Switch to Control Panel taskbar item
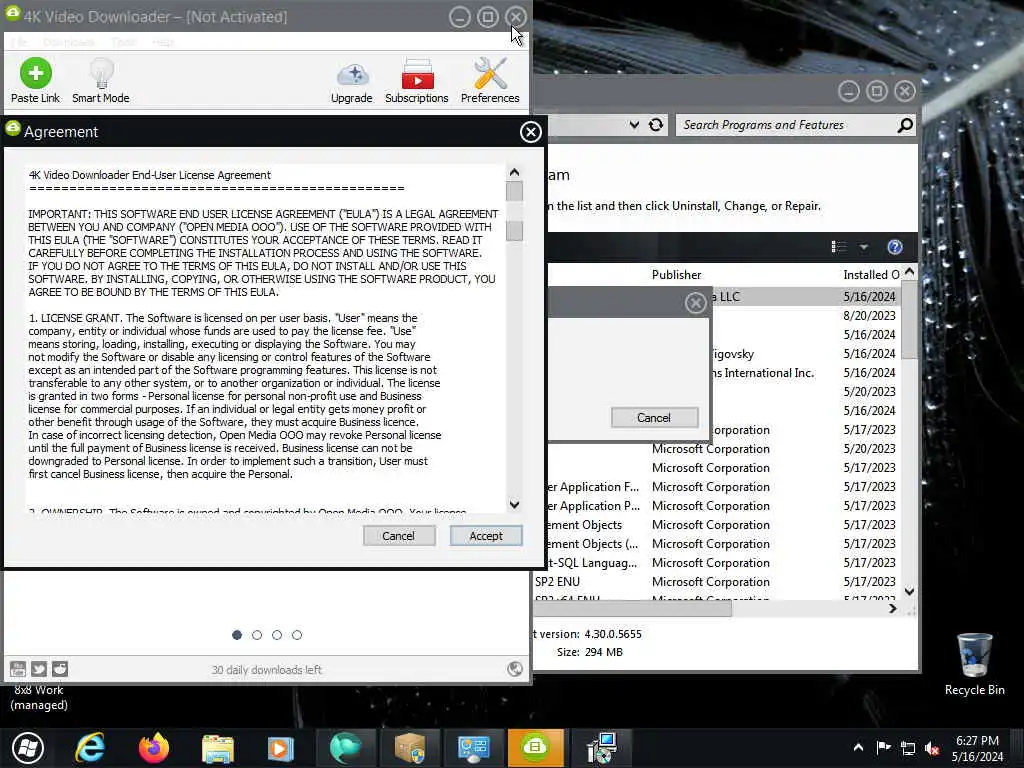1024x768 pixels. point(473,748)
